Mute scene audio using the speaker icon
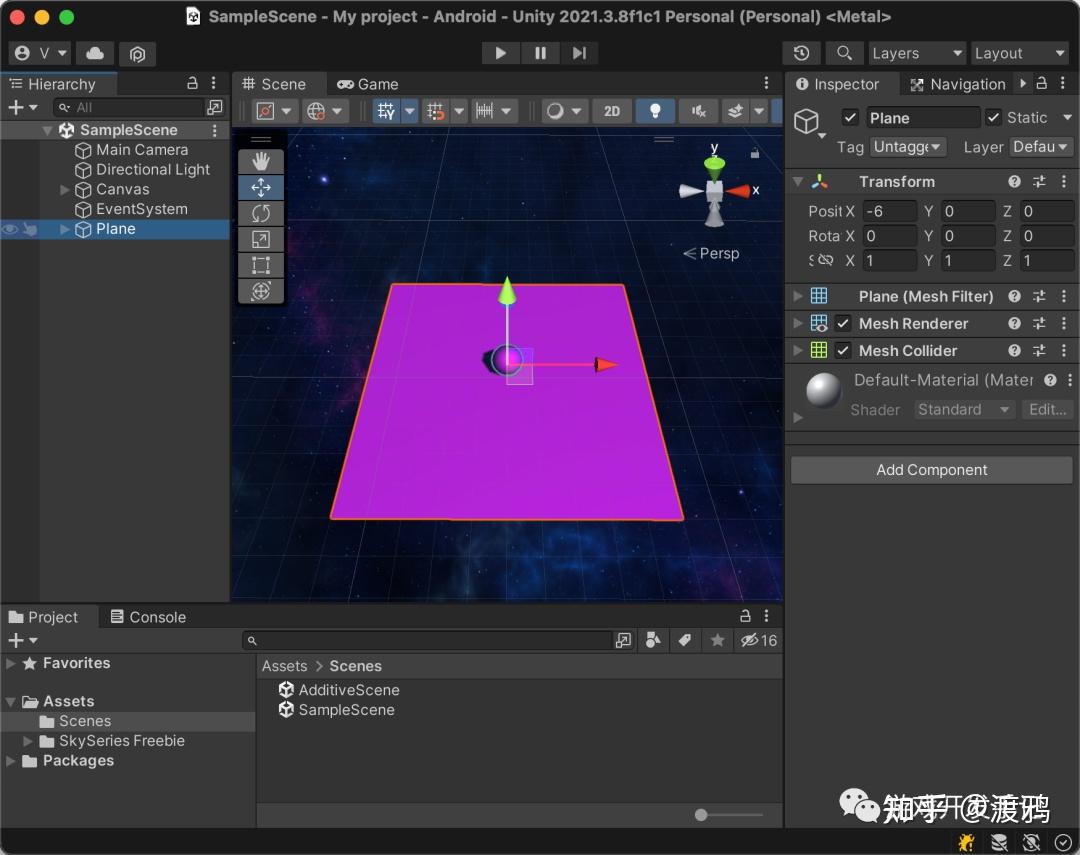The image size is (1080, 855). [x=698, y=111]
